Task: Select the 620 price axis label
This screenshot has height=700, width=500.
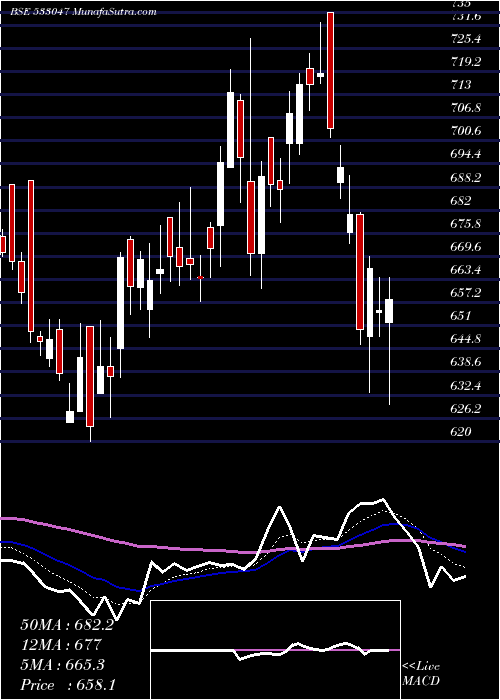Action: click(461, 432)
